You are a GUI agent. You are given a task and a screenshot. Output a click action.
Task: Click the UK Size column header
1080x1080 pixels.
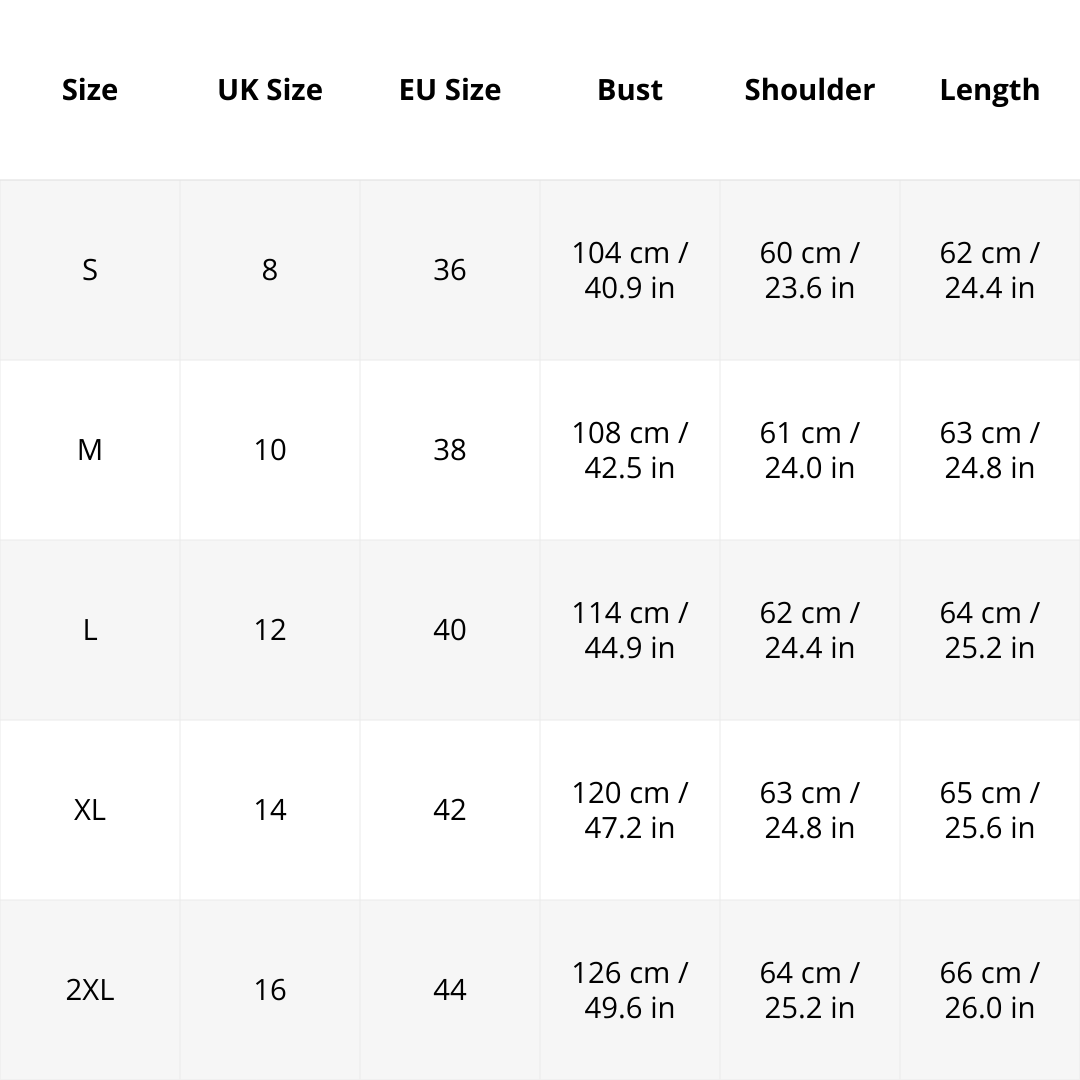click(270, 90)
